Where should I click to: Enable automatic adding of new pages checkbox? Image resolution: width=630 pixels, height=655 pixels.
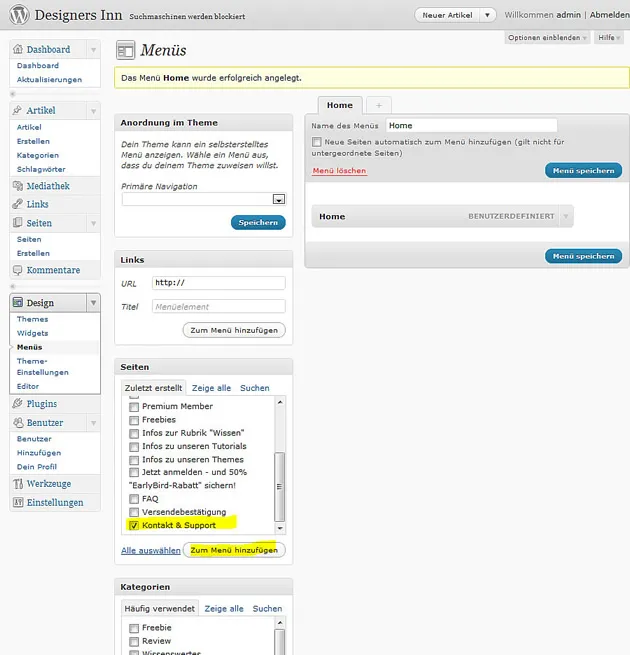[317, 142]
